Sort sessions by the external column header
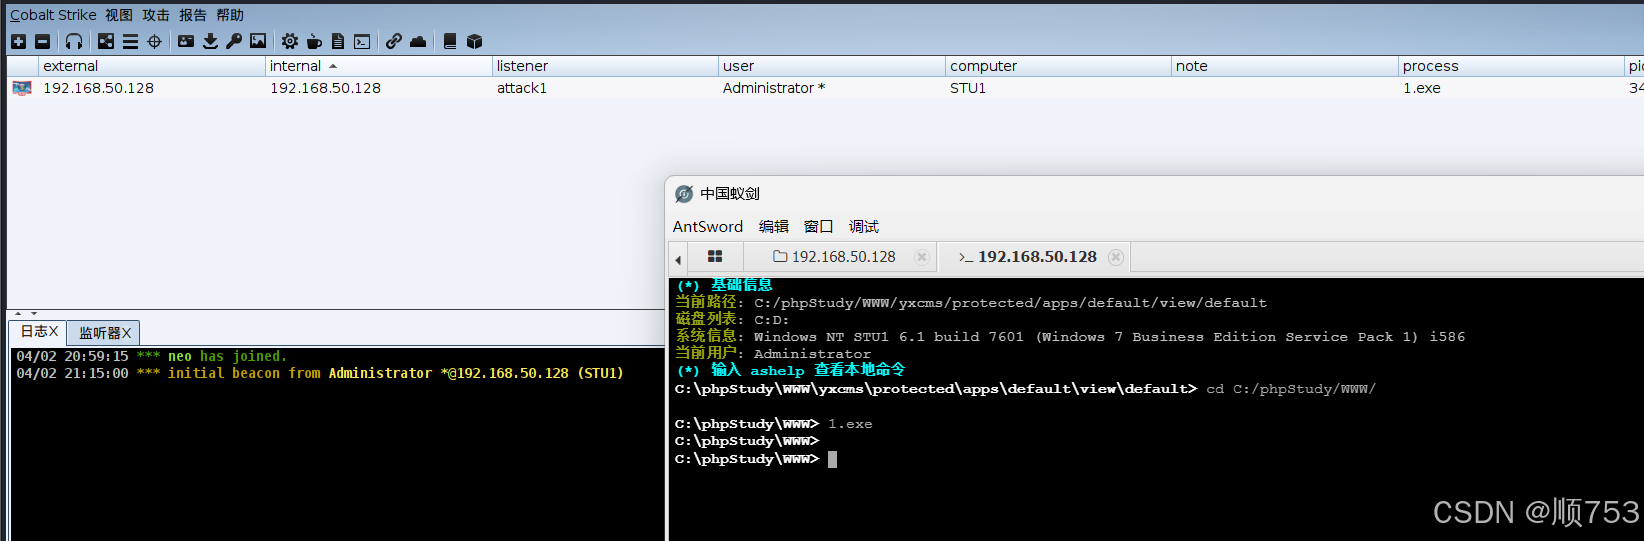This screenshot has height=541, width=1644. 152,66
